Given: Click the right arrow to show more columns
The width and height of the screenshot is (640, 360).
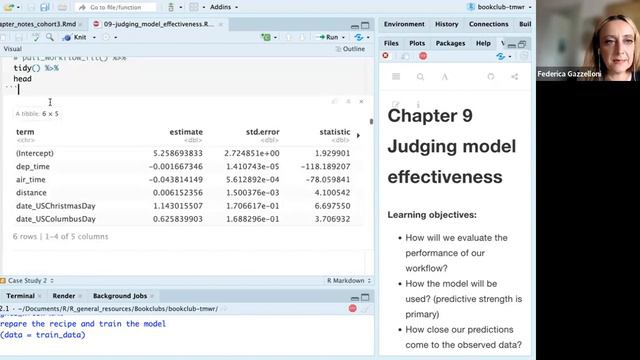Looking at the screenshot, I should [x=358, y=136].
